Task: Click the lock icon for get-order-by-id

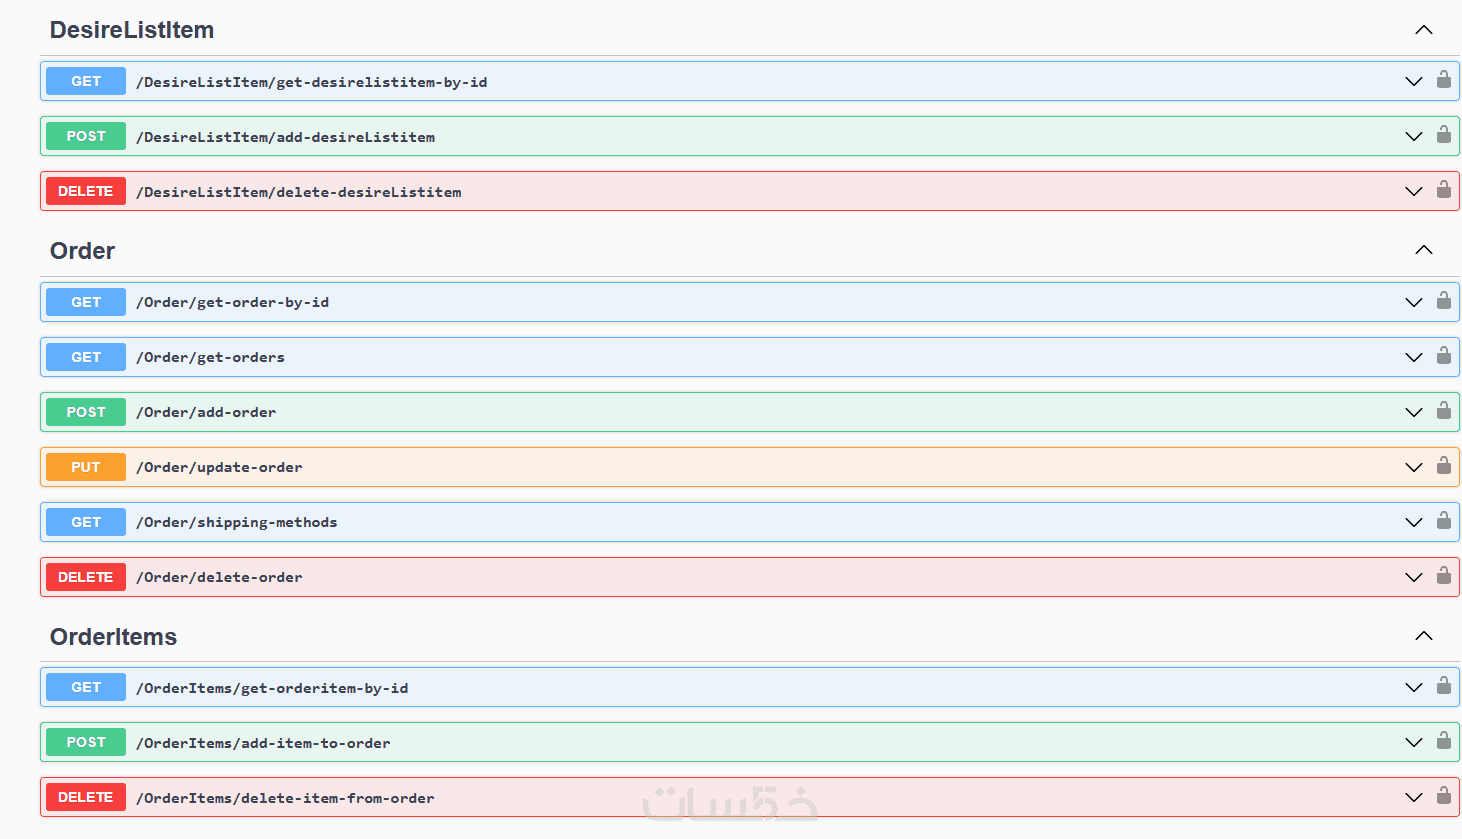Action: (1444, 301)
